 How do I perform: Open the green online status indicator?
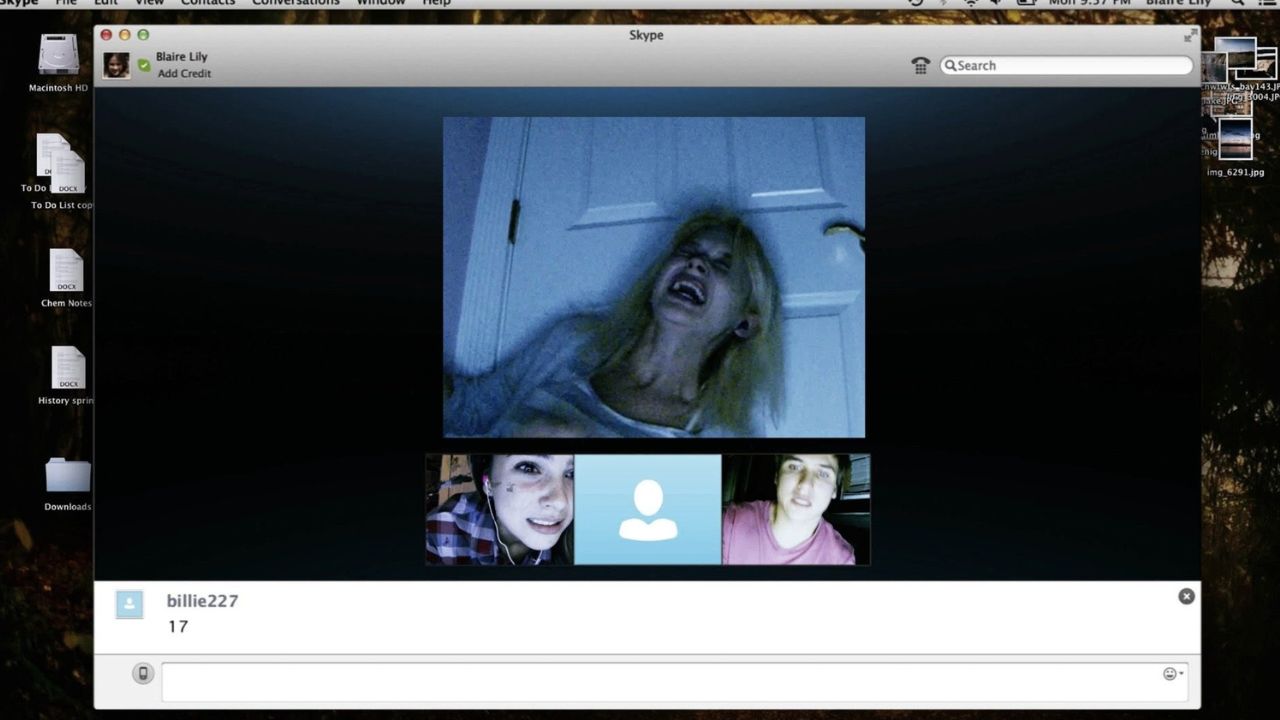[x=144, y=65]
